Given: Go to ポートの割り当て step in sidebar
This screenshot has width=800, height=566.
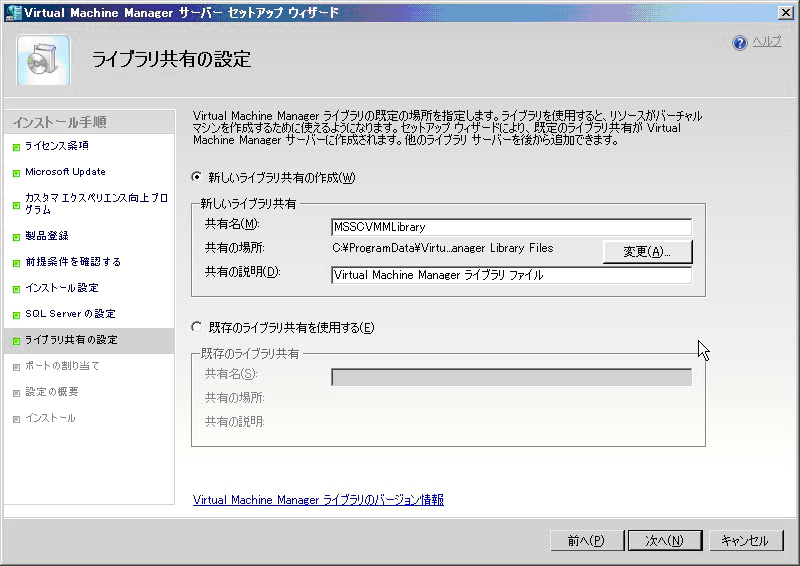Looking at the screenshot, I should coord(62,366).
